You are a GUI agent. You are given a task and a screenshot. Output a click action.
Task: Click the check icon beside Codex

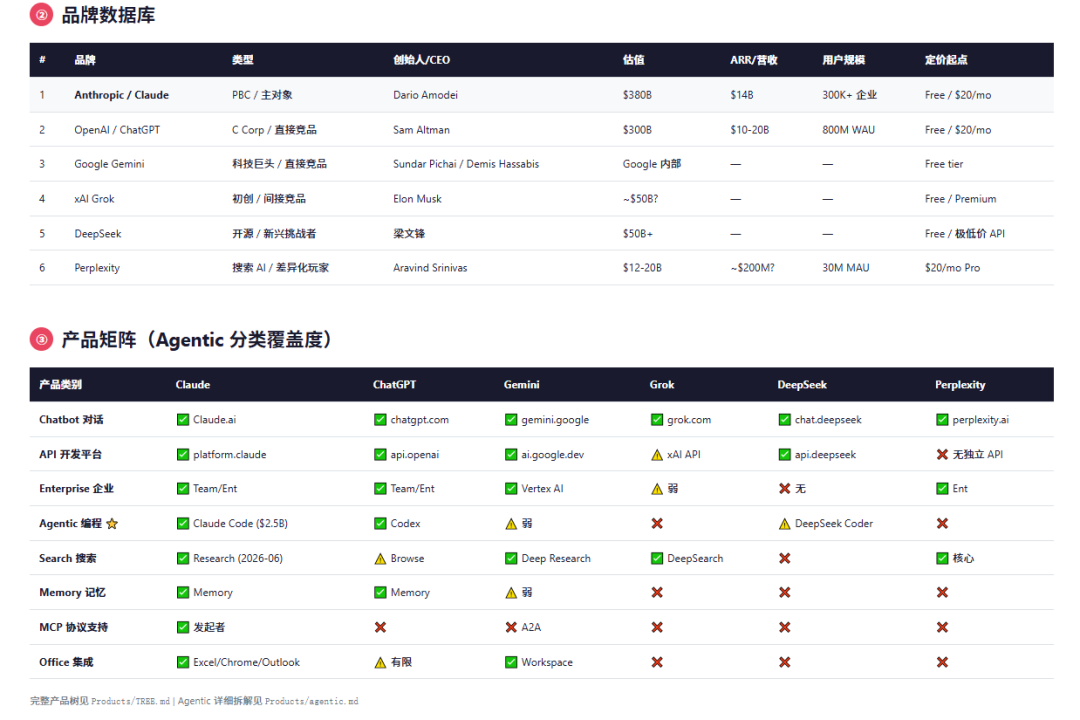[x=380, y=524]
